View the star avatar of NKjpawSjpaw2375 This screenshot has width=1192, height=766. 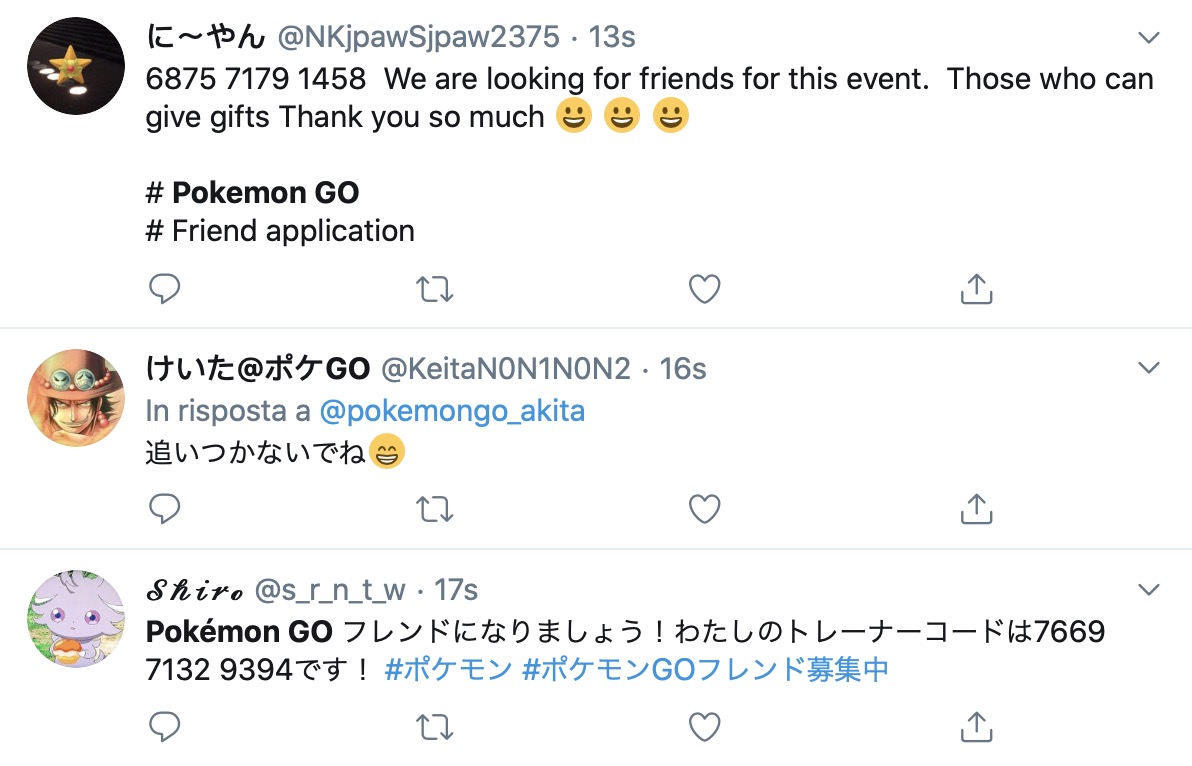click(x=76, y=66)
